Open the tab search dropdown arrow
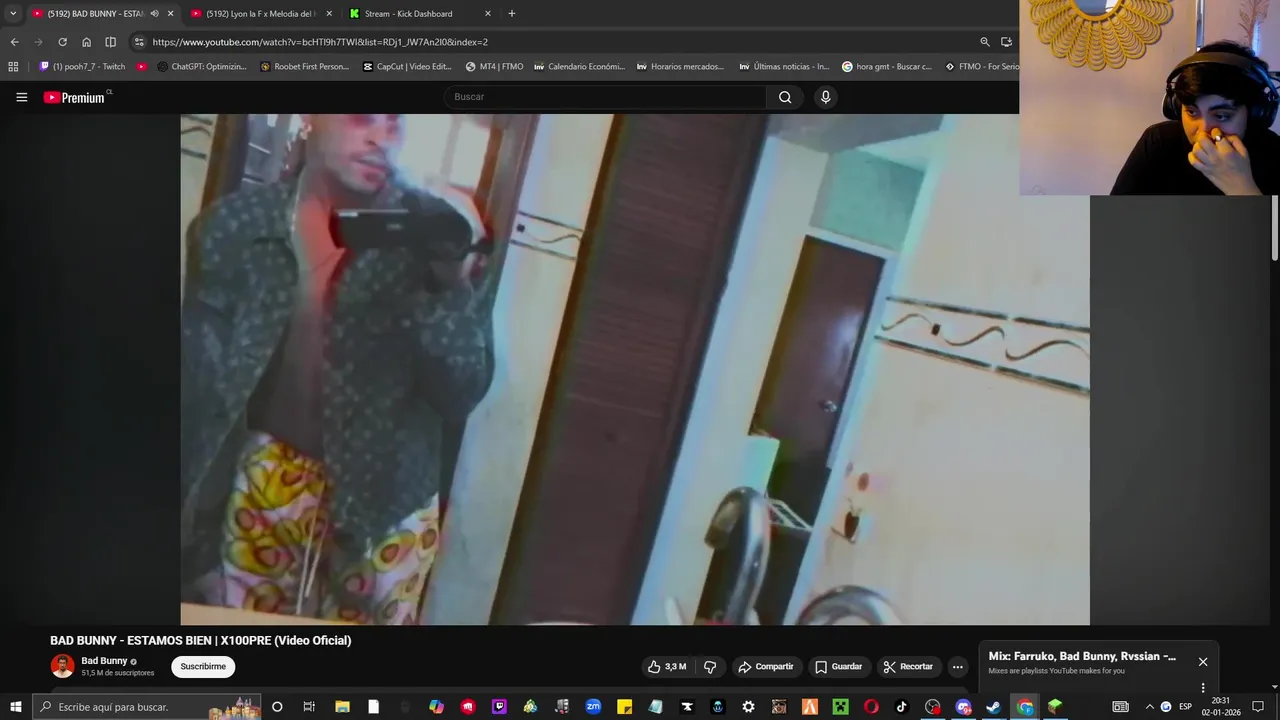This screenshot has width=1280, height=720. click(13, 14)
